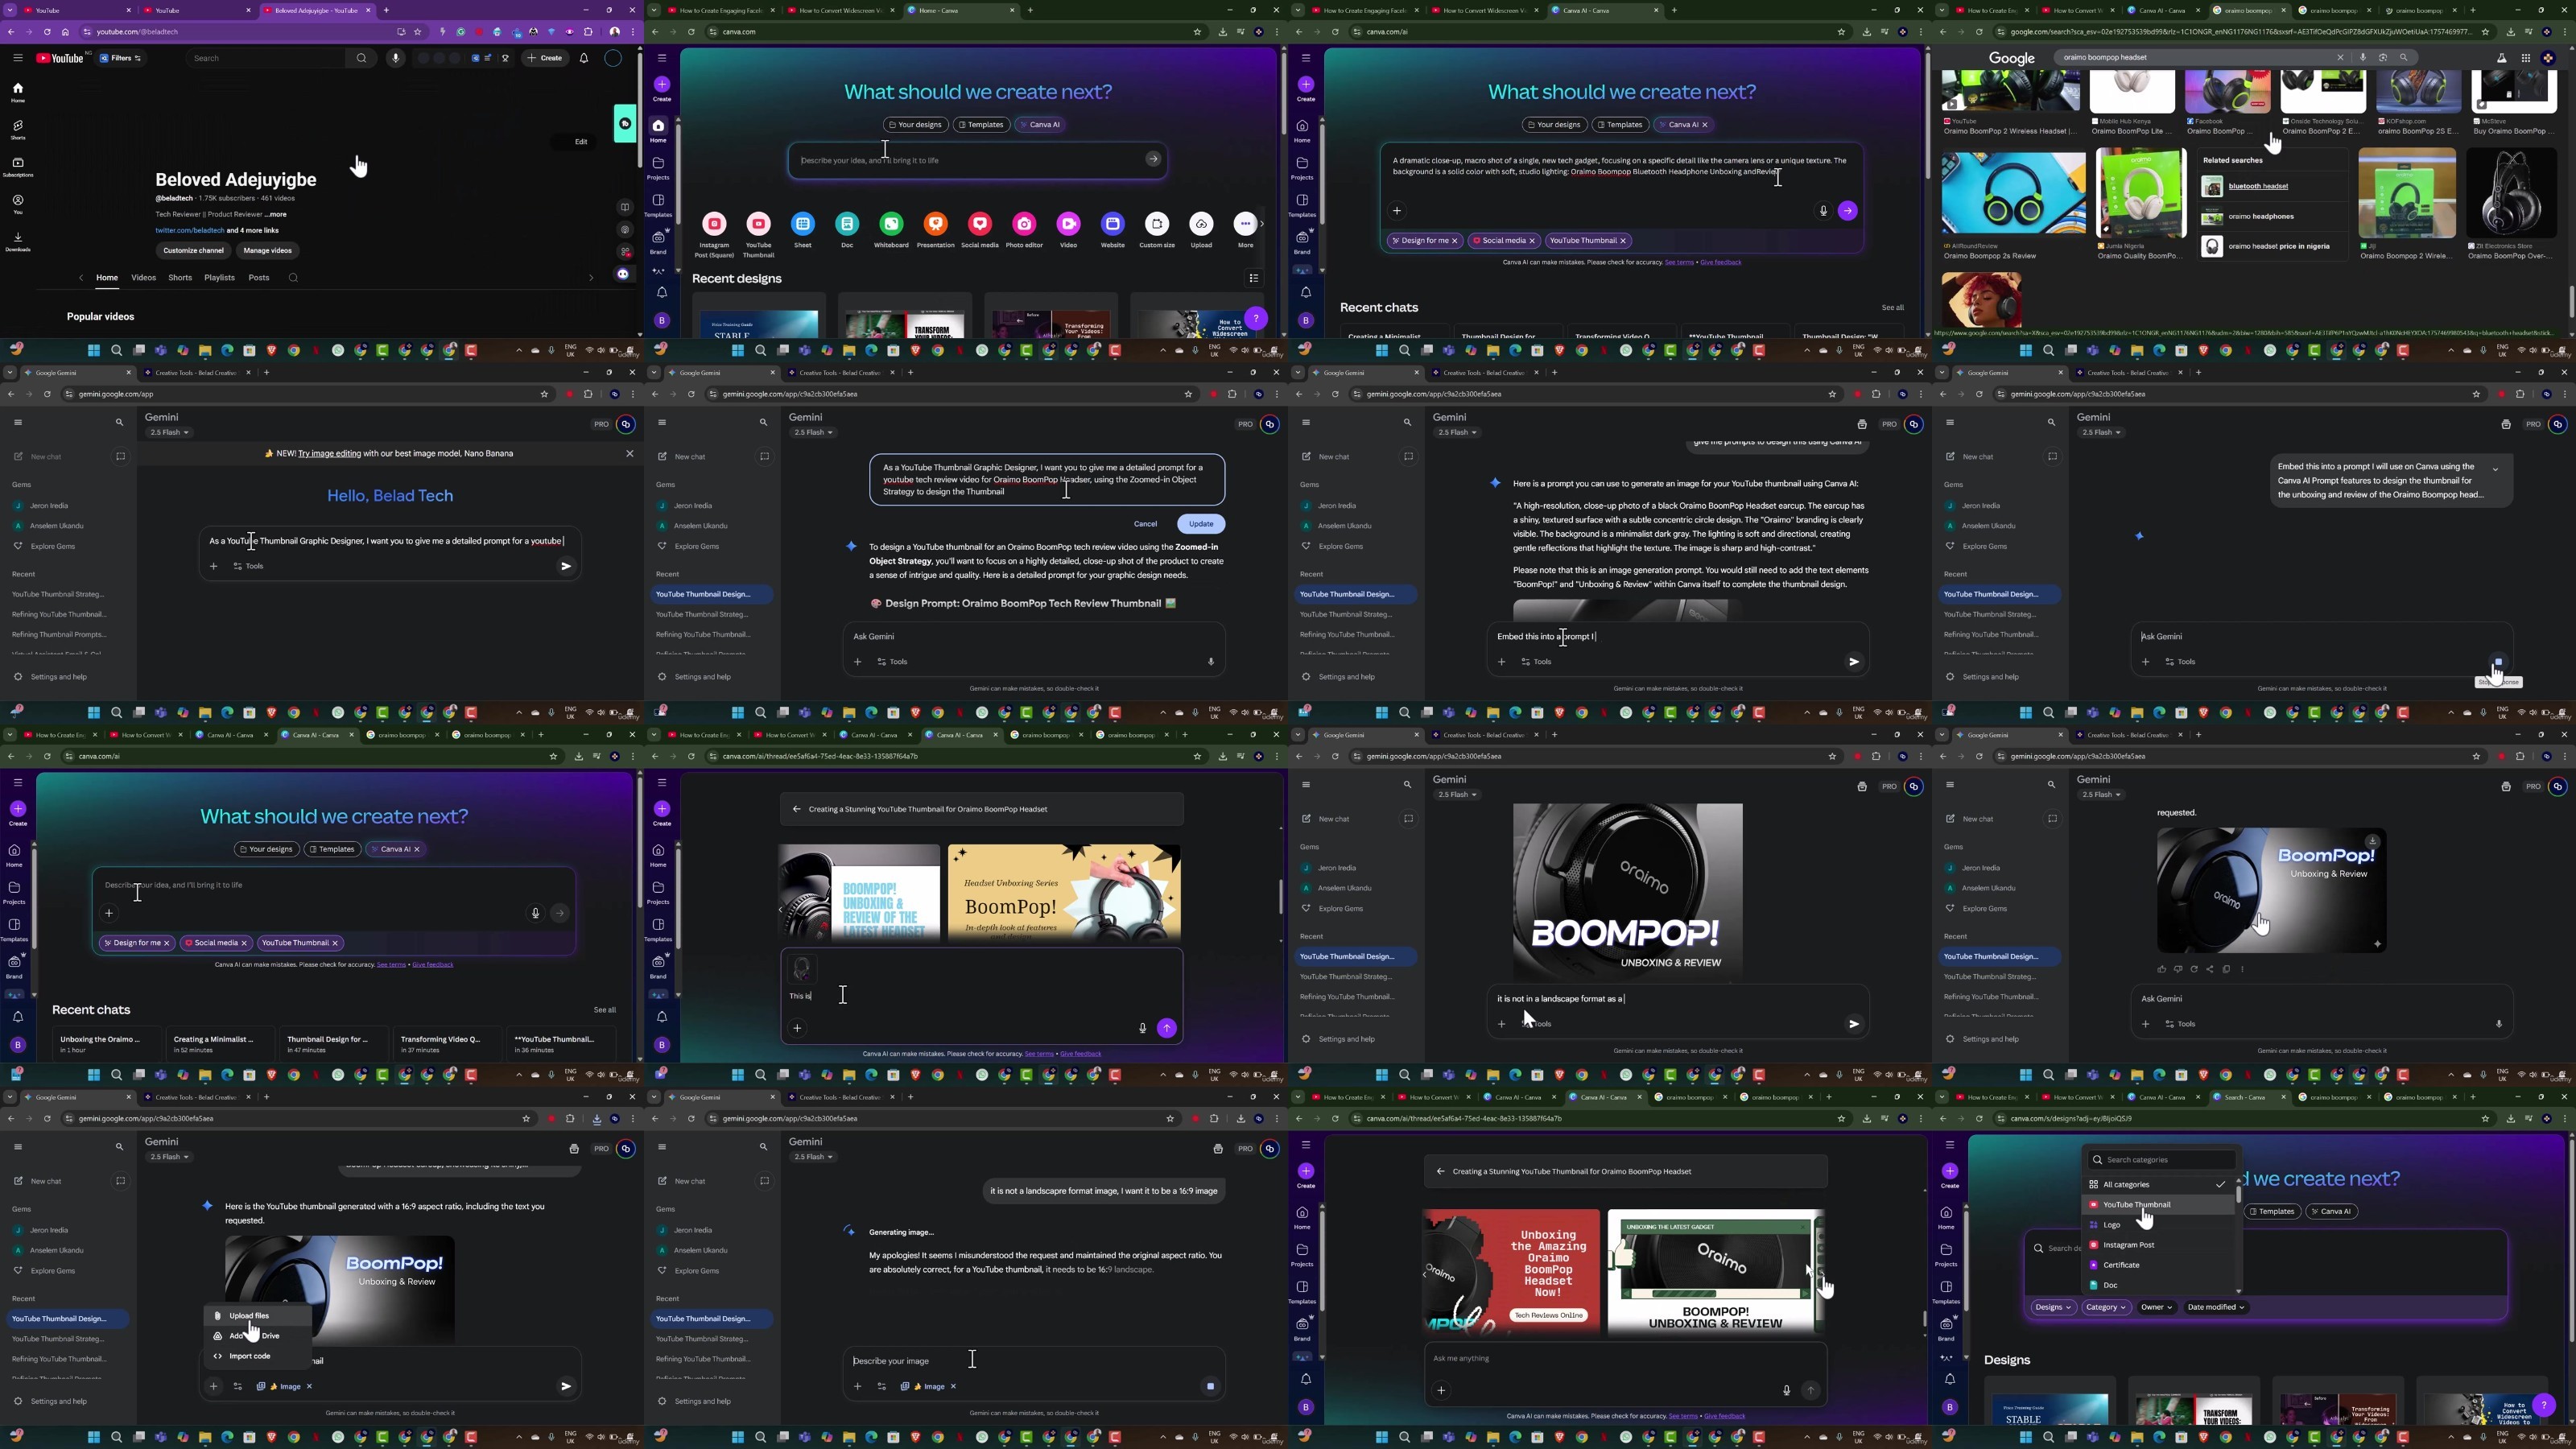Select Certificate in the category list

coord(2158,1265)
